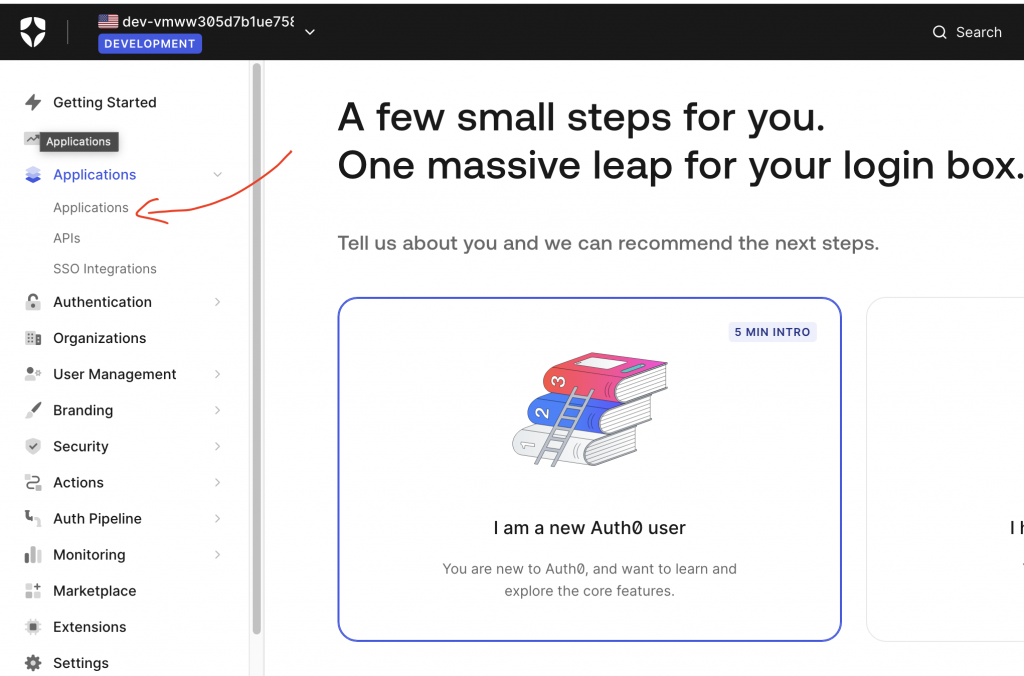
Task: Open the Applications sub-item
Action: 91,208
